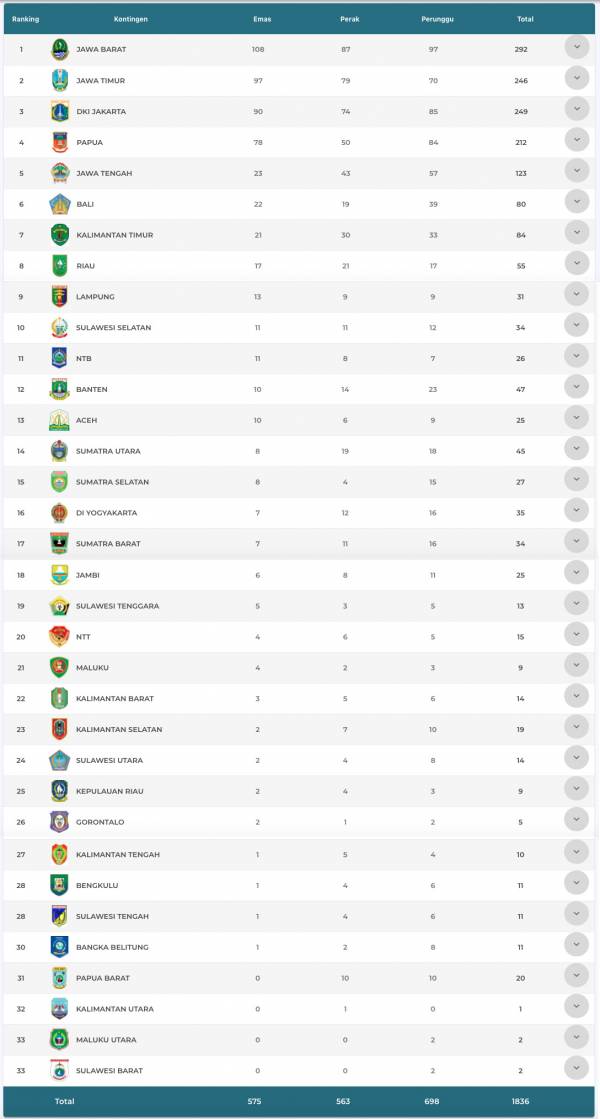Expand the Papua Barat medal details
The width and height of the screenshot is (600, 1119).
coord(576,976)
